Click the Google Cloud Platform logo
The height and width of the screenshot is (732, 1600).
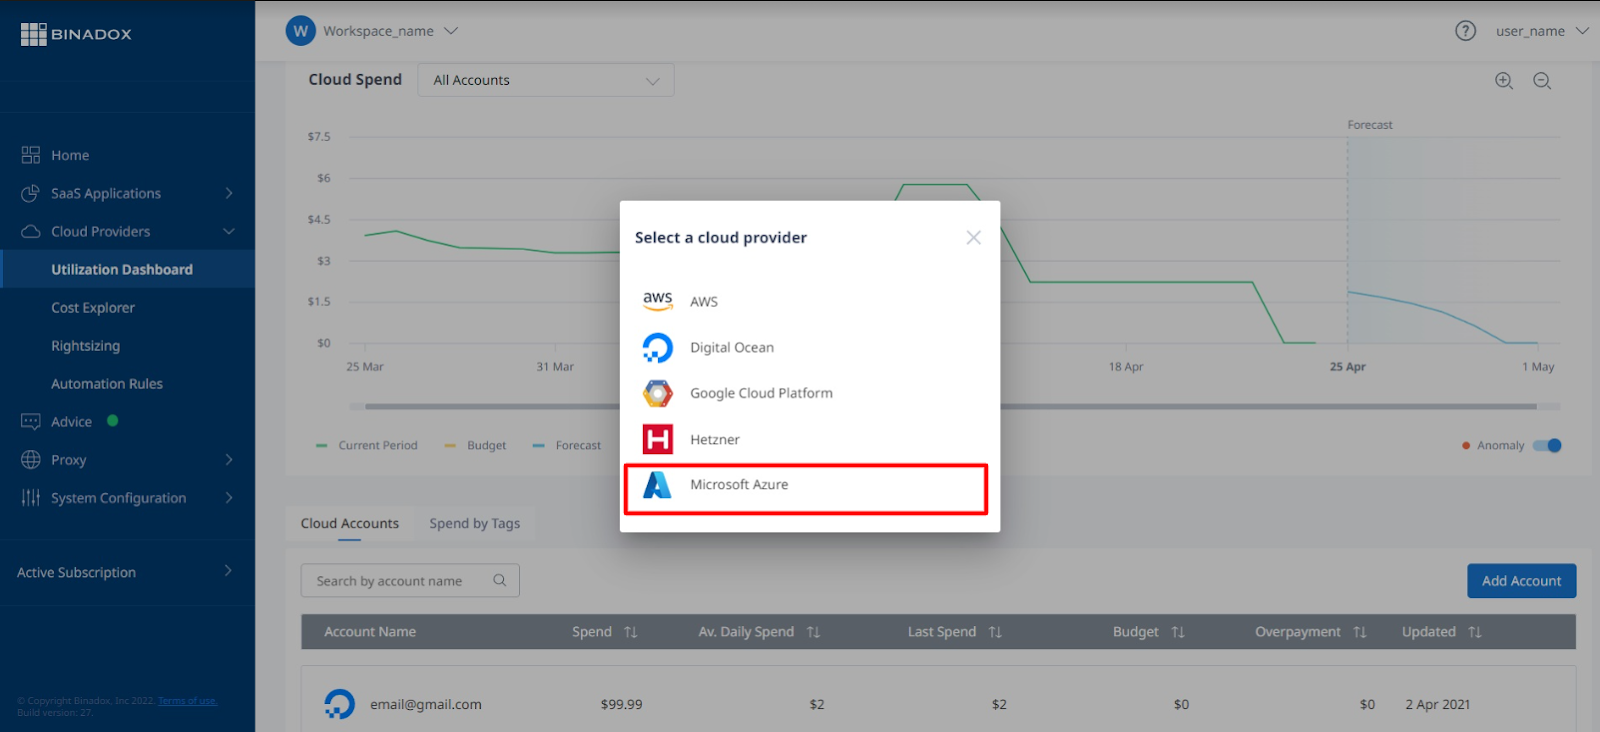[x=657, y=393]
